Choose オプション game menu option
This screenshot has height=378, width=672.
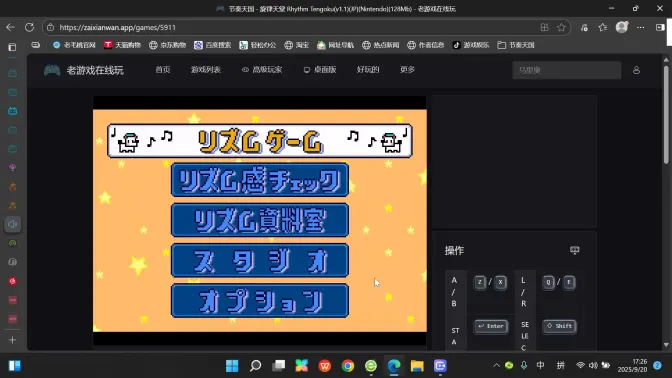coord(260,301)
